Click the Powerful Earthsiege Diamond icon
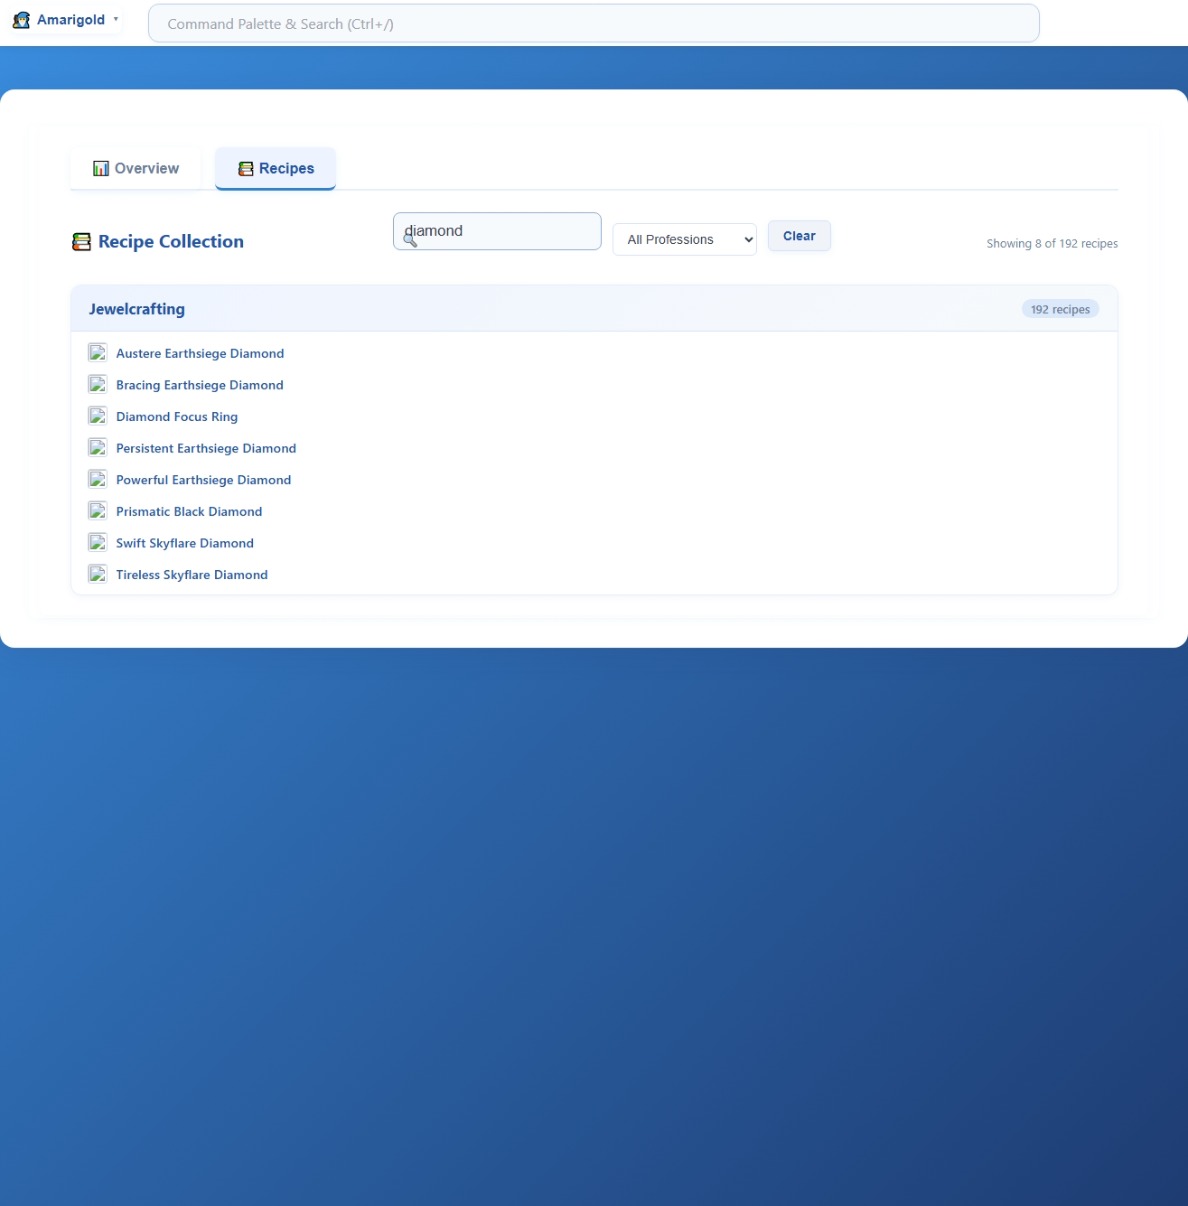 (x=97, y=479)
